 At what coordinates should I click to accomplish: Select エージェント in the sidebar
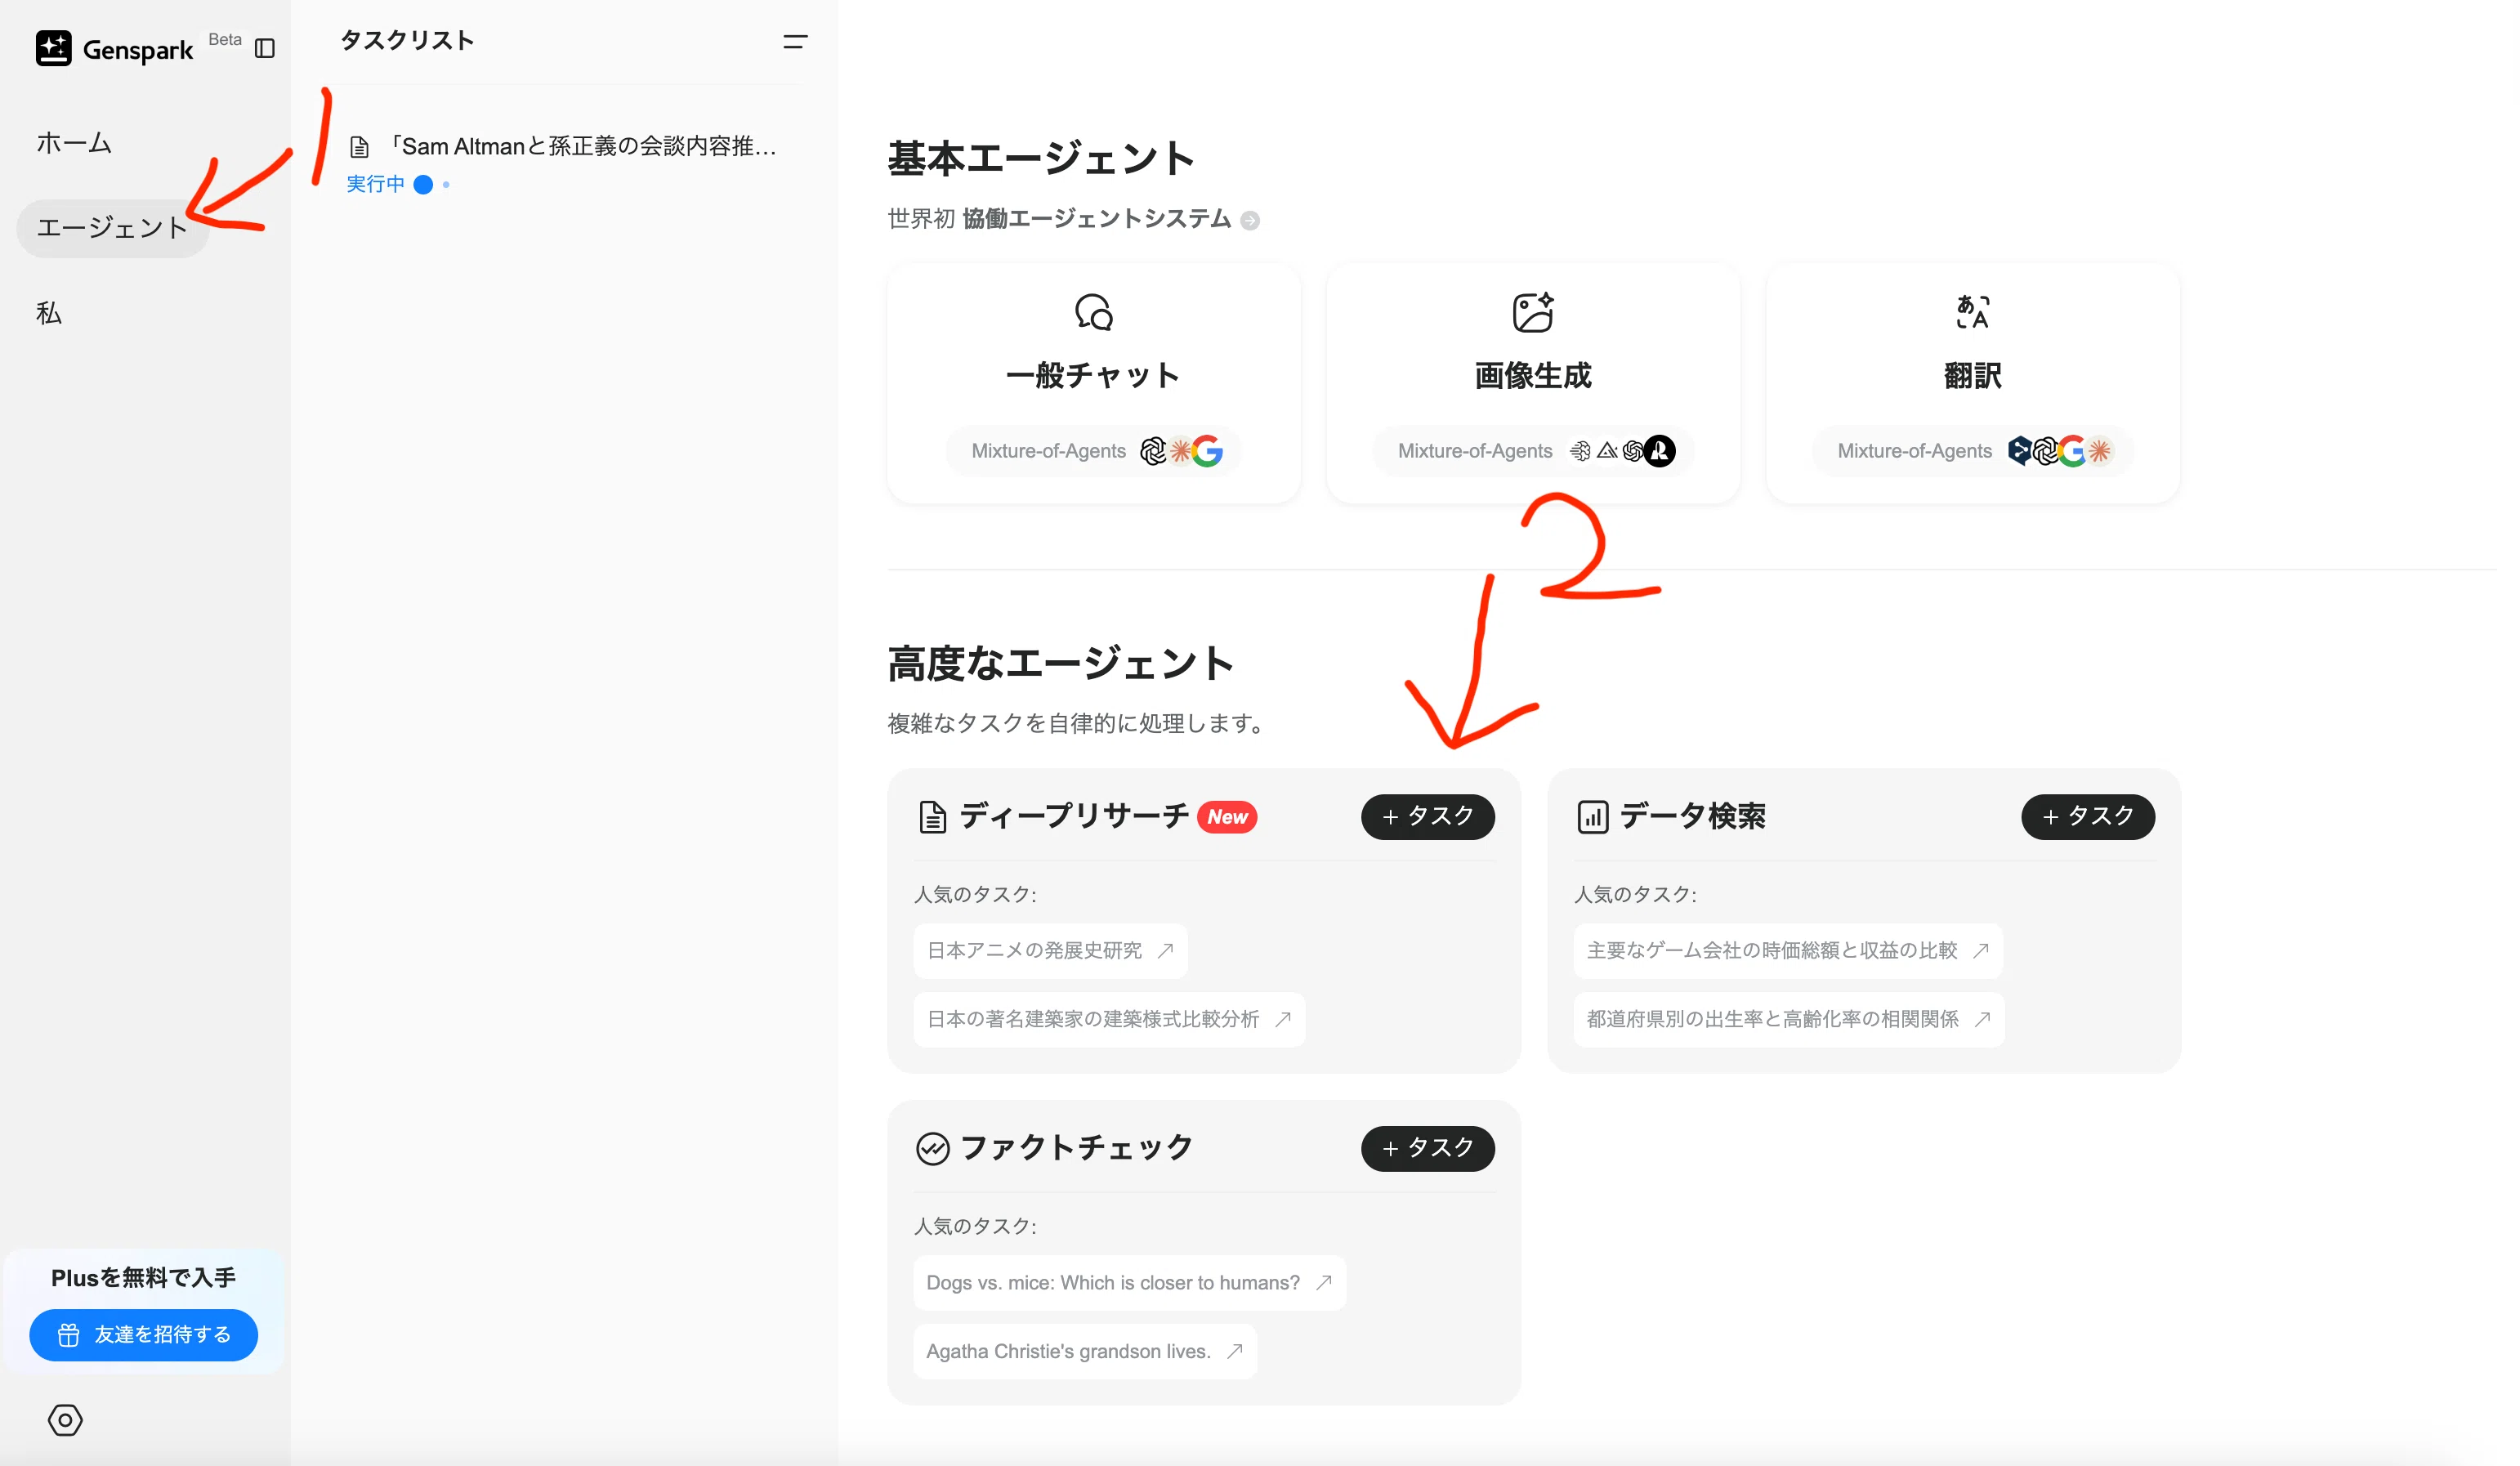click(x=113, y=228)
